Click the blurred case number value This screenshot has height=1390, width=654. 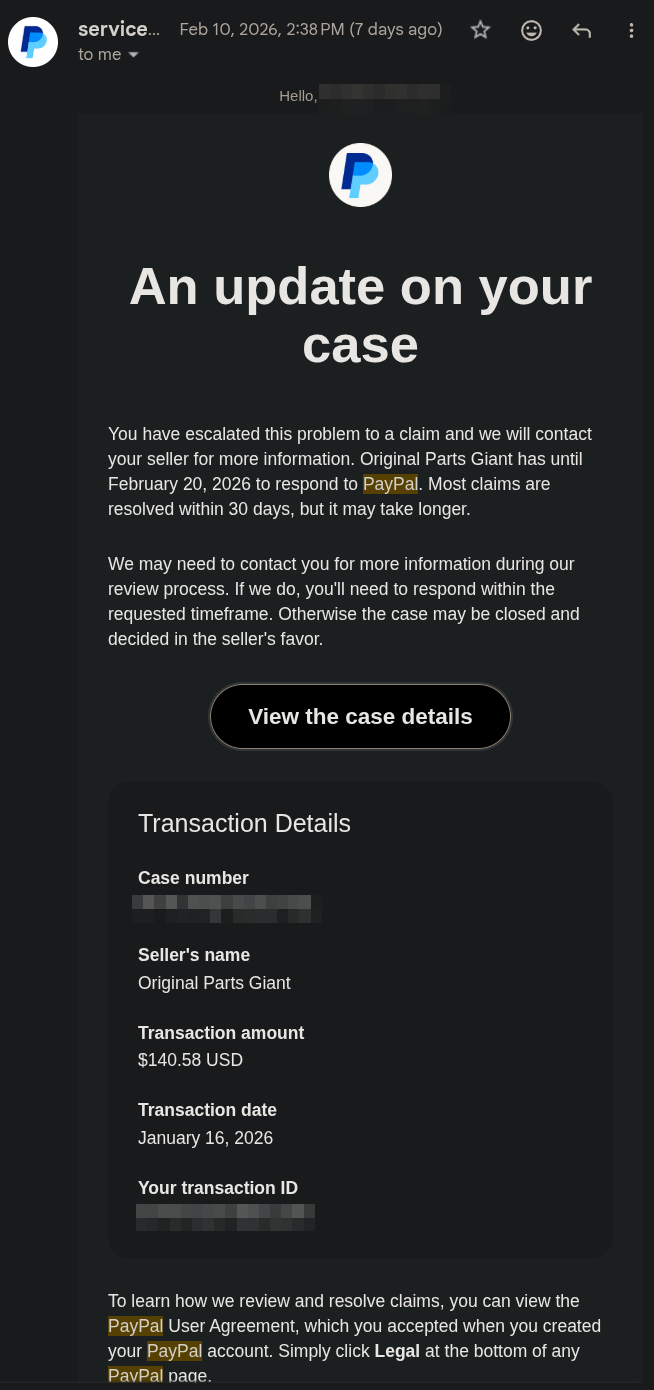(222, 908)
